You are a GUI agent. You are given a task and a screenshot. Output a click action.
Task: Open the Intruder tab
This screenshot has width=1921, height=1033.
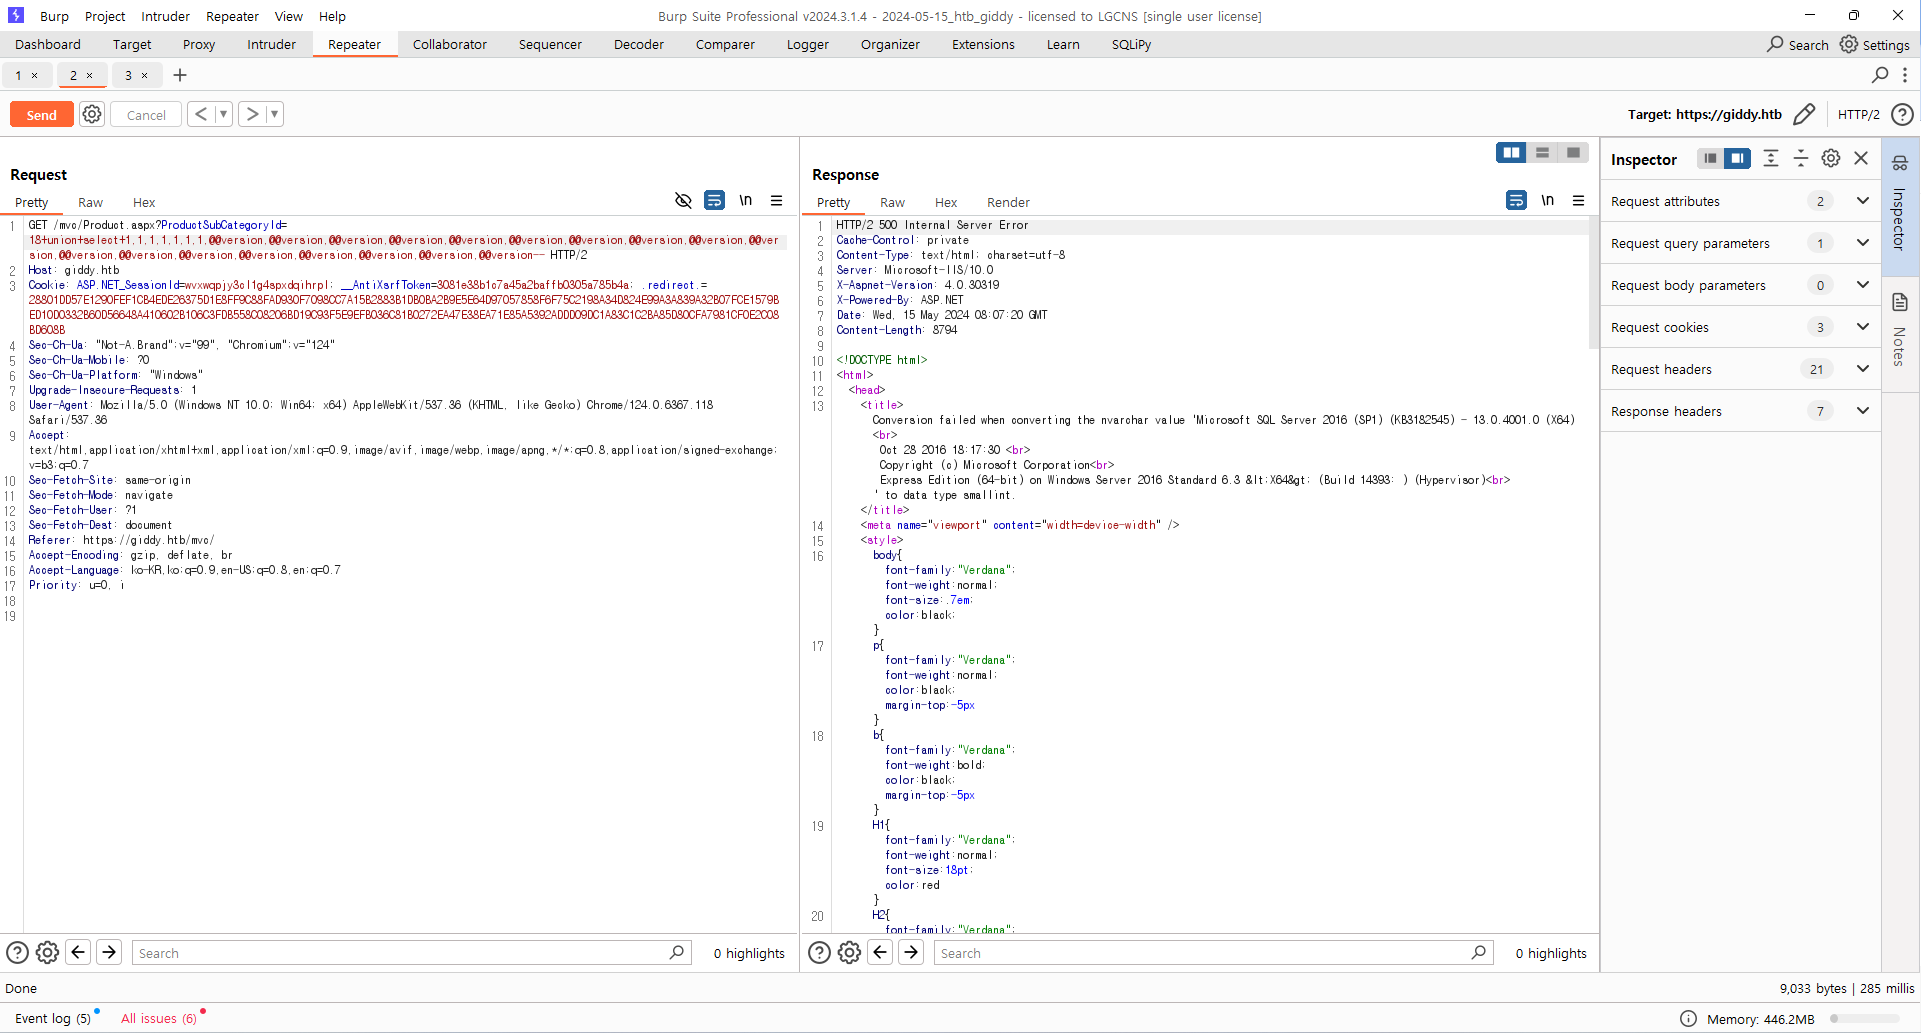pyautogui.click(x=271, y=44)
